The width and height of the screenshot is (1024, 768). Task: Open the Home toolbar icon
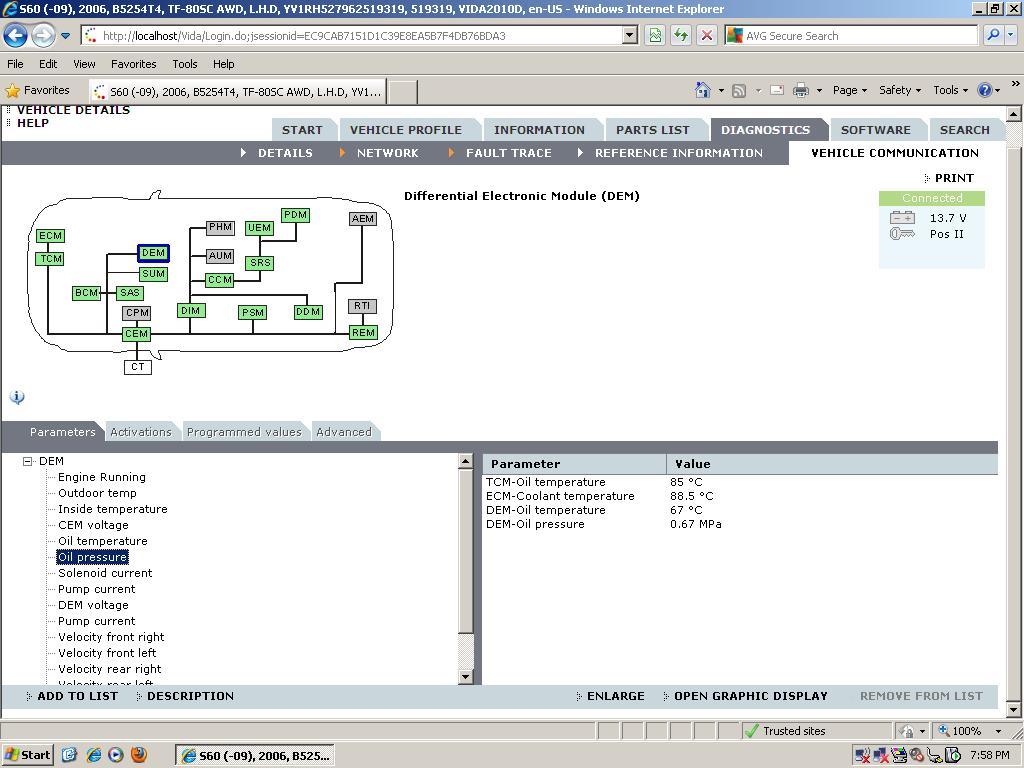tap(703, 90)
